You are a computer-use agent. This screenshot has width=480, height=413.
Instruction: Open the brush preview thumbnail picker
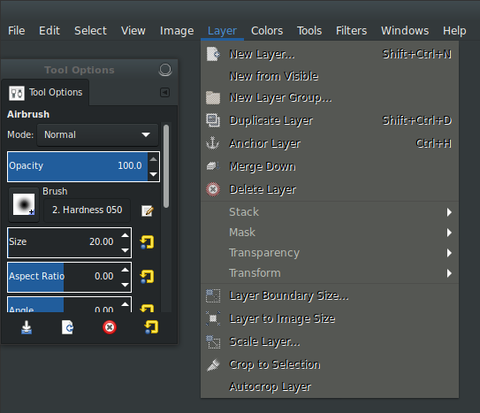(24, 205)
